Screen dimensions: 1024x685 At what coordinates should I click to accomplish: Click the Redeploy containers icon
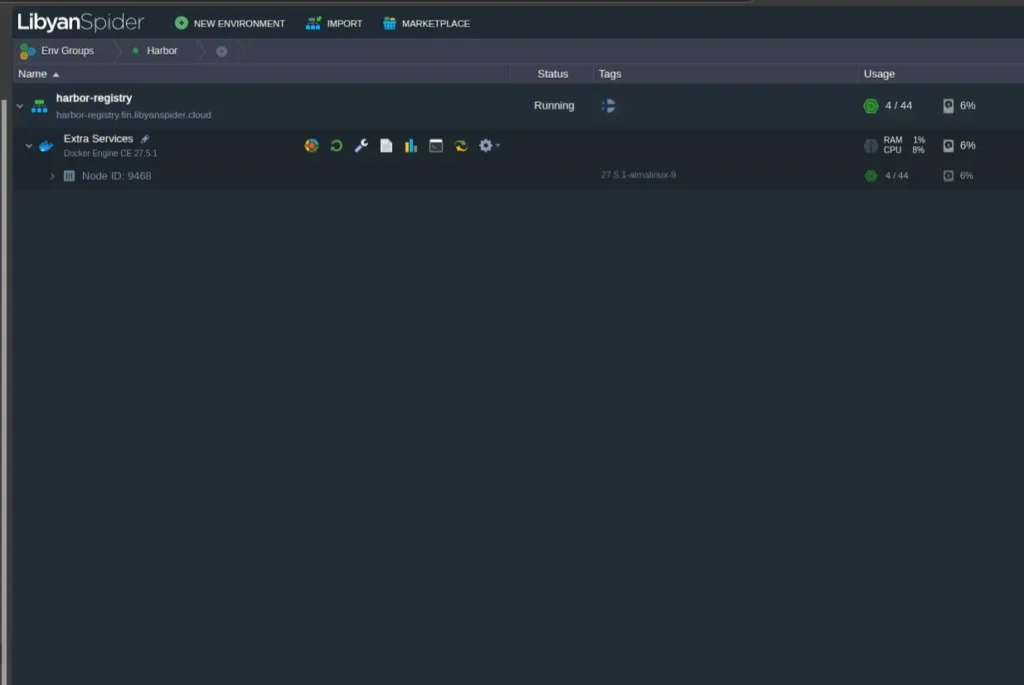(461, 146)
